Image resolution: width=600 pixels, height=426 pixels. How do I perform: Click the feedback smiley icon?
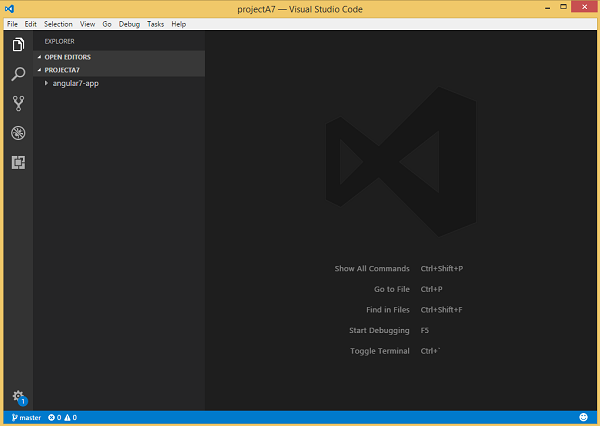[x=583, y=417]
